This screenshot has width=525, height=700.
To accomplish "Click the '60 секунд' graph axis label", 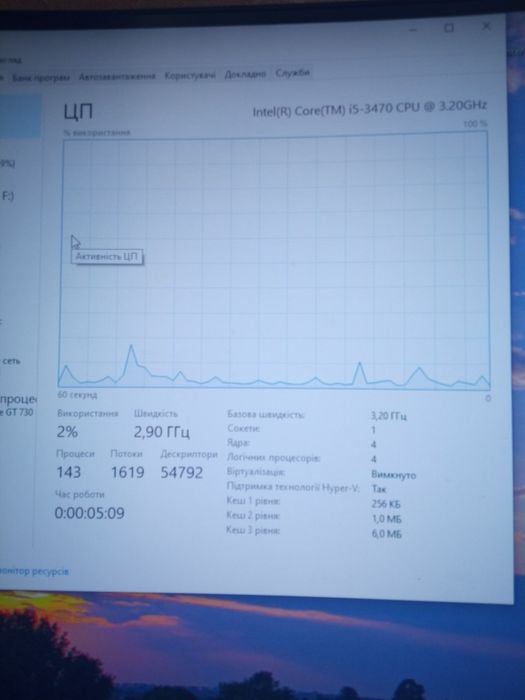I will (77, 395).
